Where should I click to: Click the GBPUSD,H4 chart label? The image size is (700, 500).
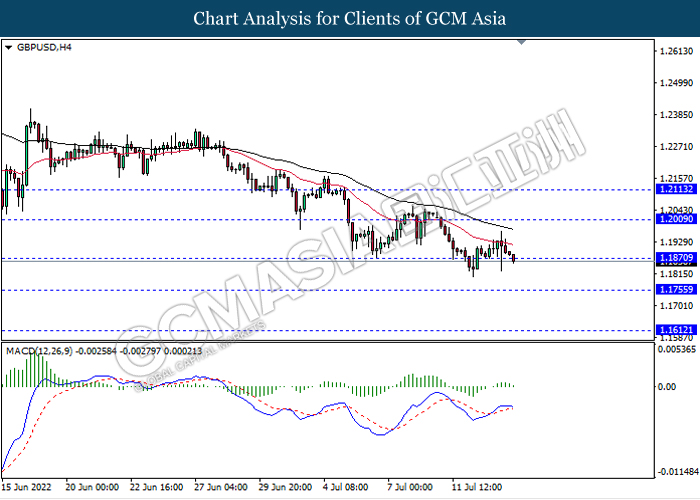[44, 47]
